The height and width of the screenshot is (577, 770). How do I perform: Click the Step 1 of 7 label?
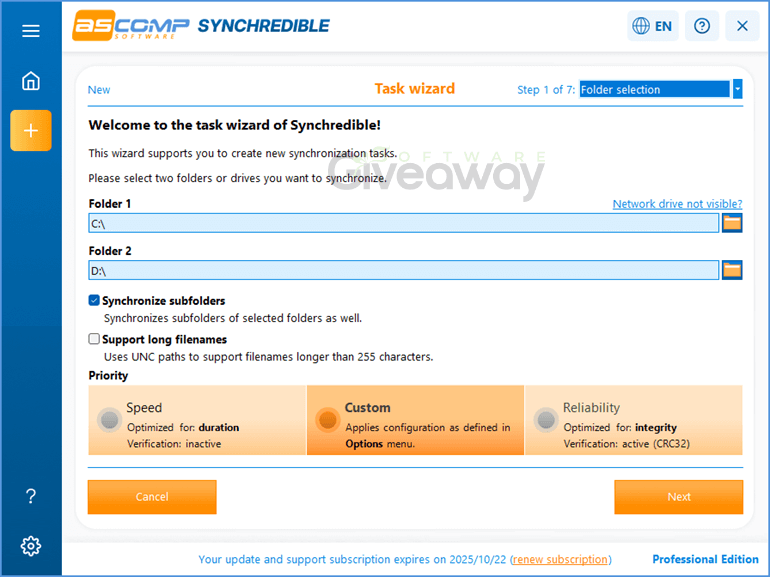[x=546, y=90]
